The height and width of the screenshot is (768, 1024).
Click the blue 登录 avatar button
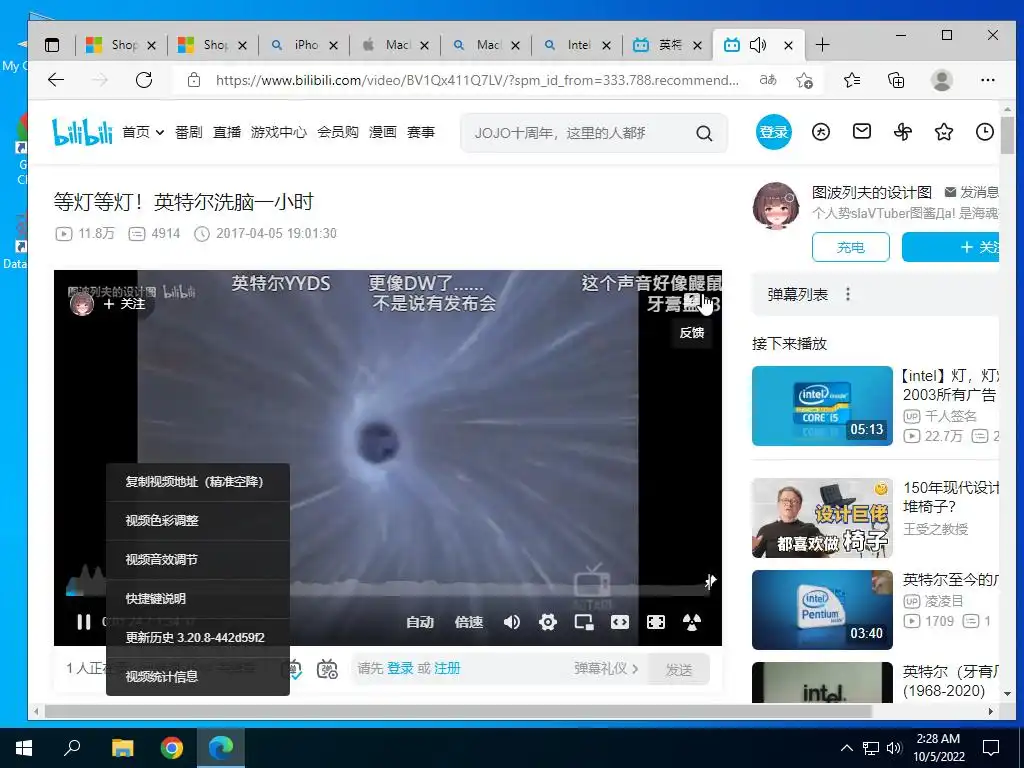(774, 132)
